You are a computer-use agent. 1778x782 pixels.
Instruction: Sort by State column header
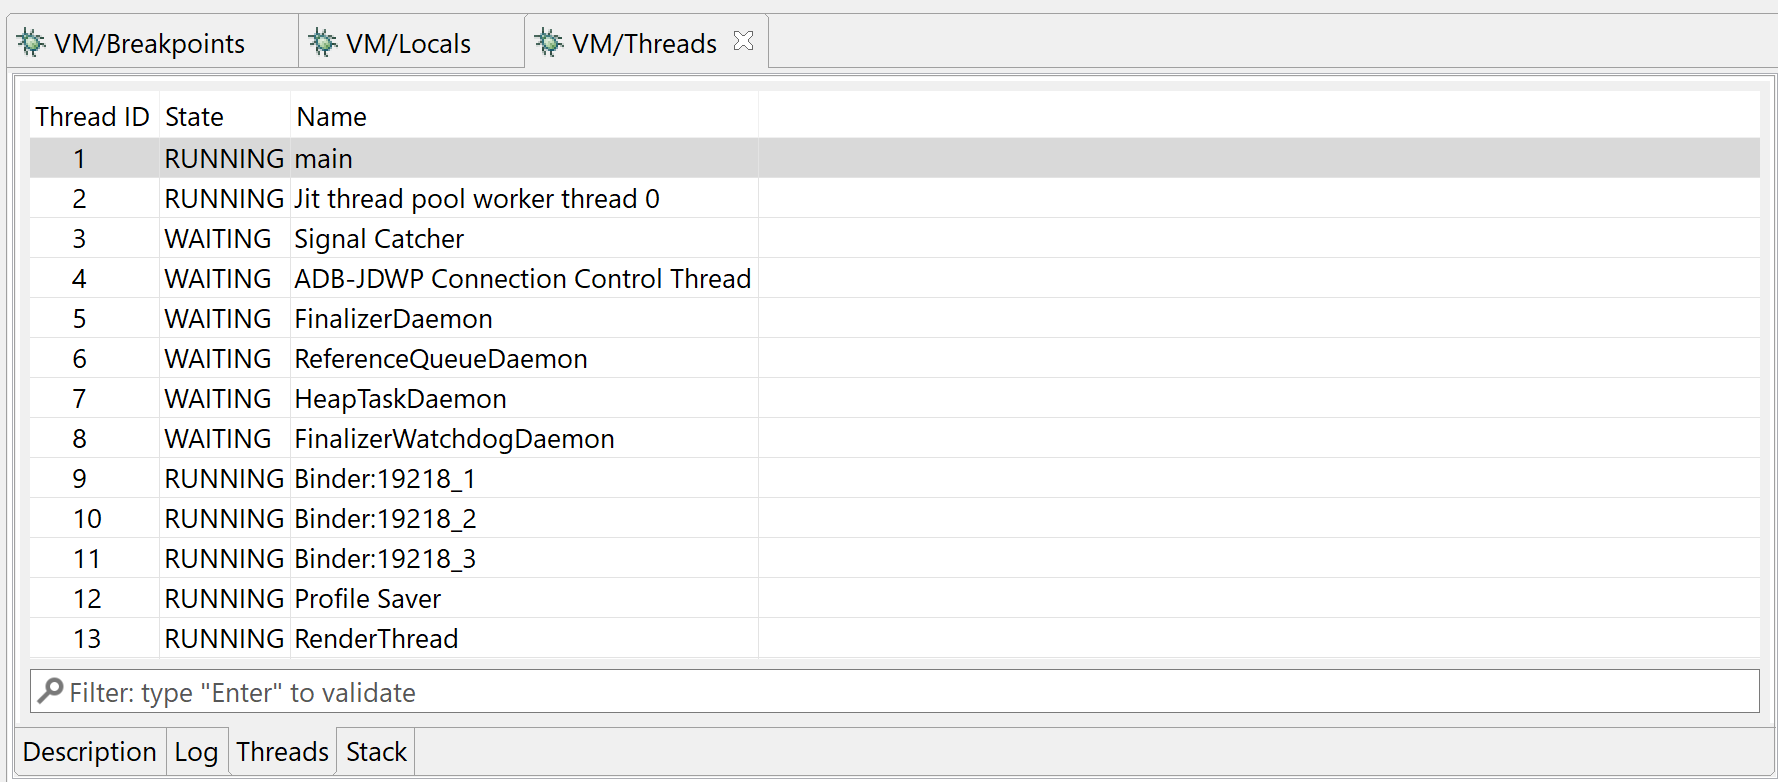225,117
